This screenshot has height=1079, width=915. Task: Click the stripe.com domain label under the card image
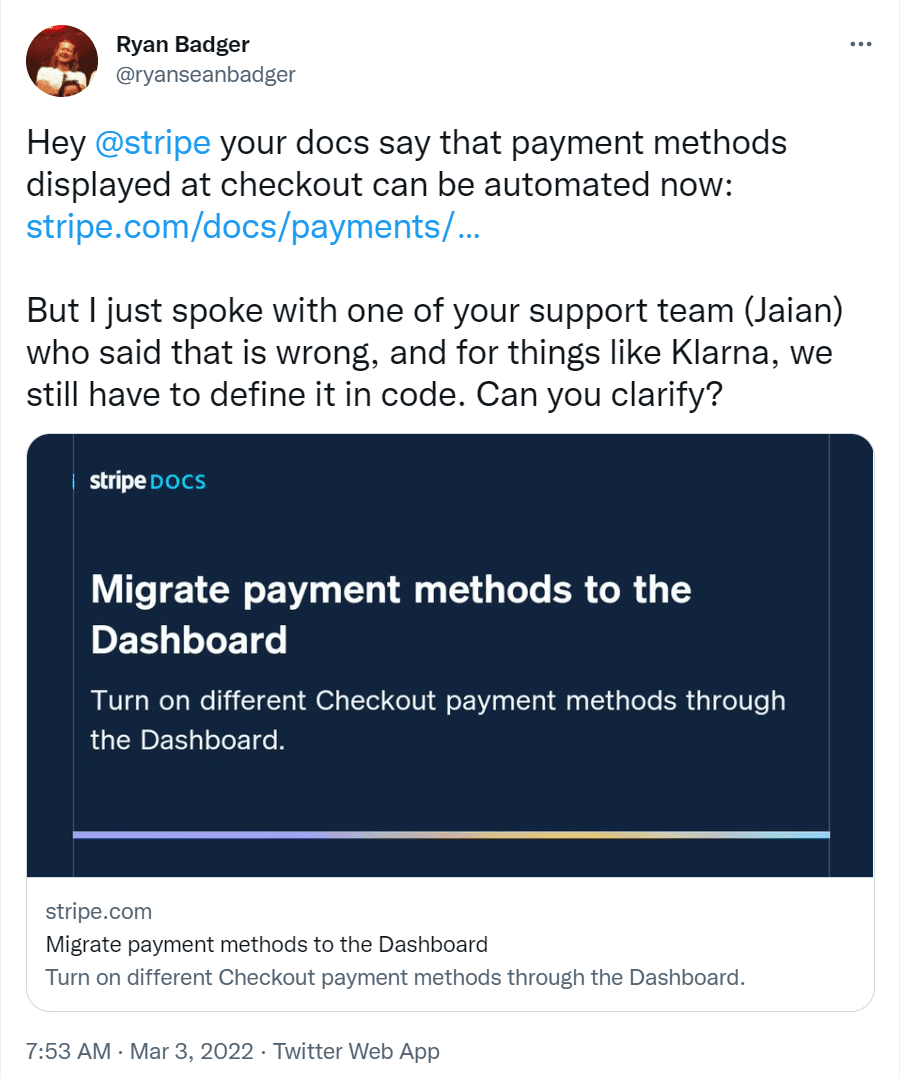pos(99,911)
